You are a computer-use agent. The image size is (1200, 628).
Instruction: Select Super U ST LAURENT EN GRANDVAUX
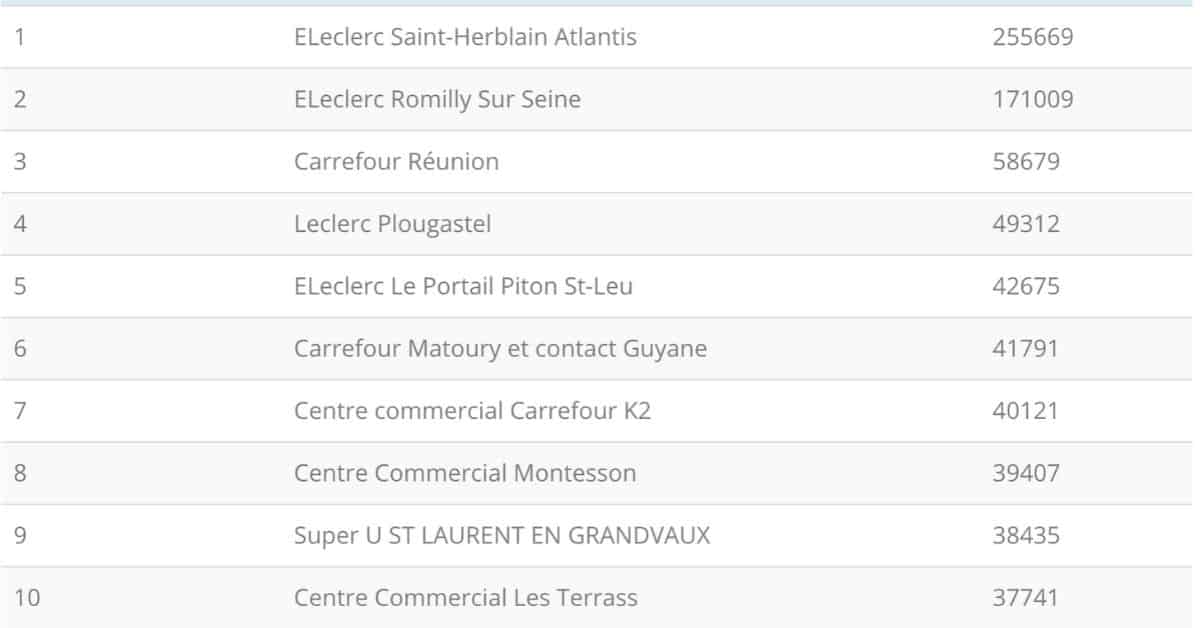[x=502, y=536]
